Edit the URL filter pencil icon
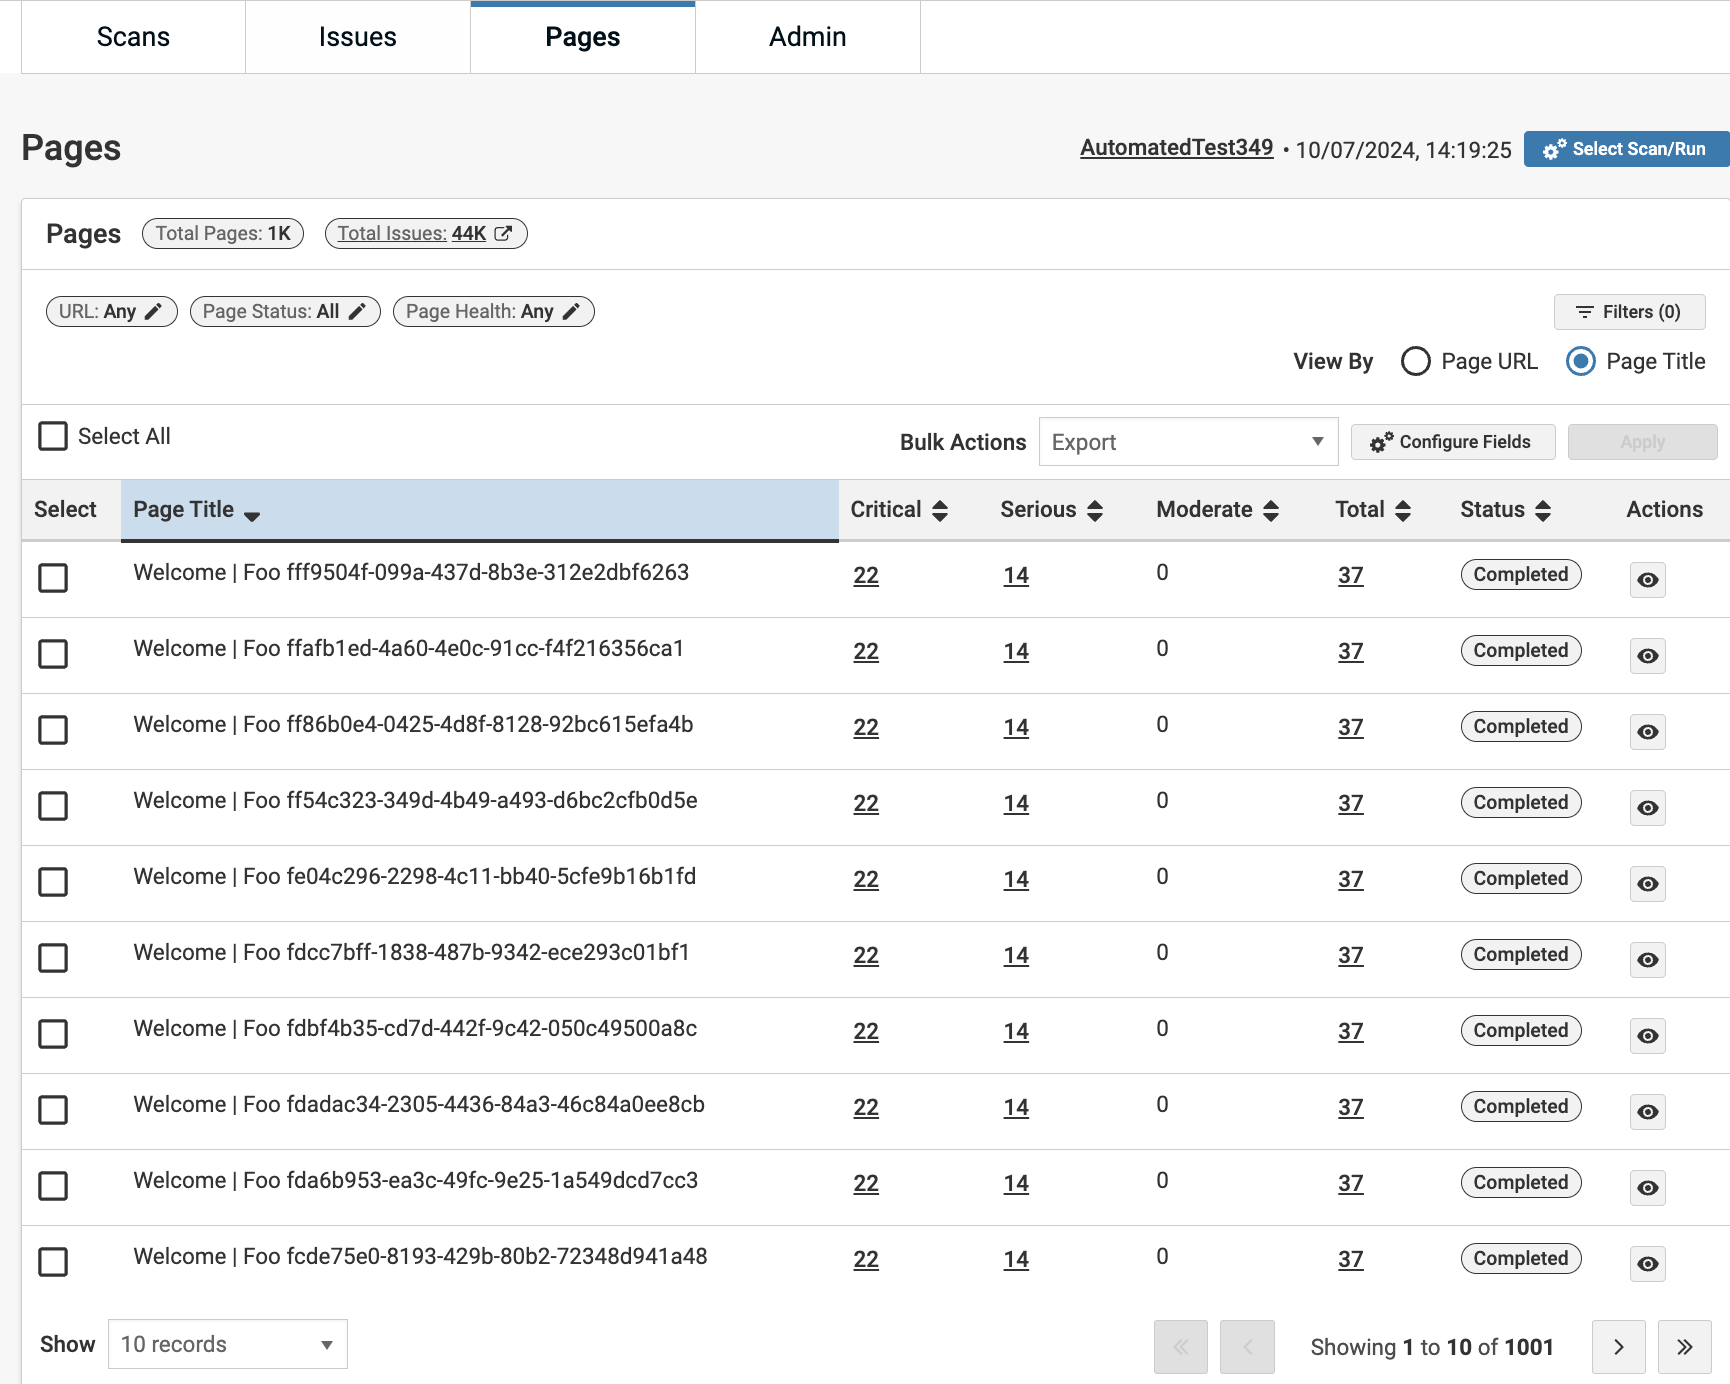Viewport: 1730px width, 1384px height. click(x=153, y=312)
